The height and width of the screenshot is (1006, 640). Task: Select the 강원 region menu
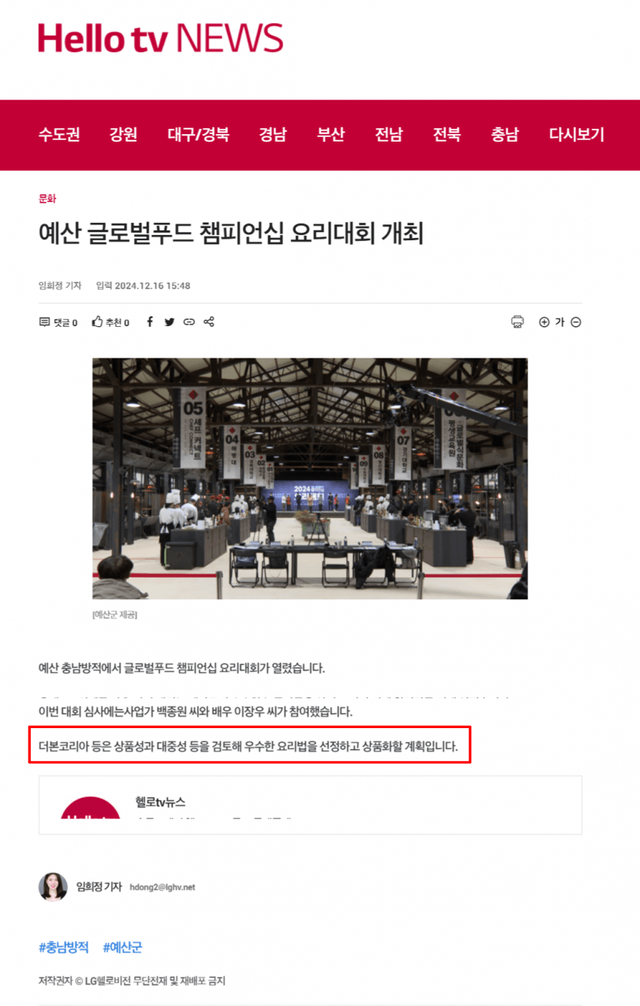pos(123,135)
